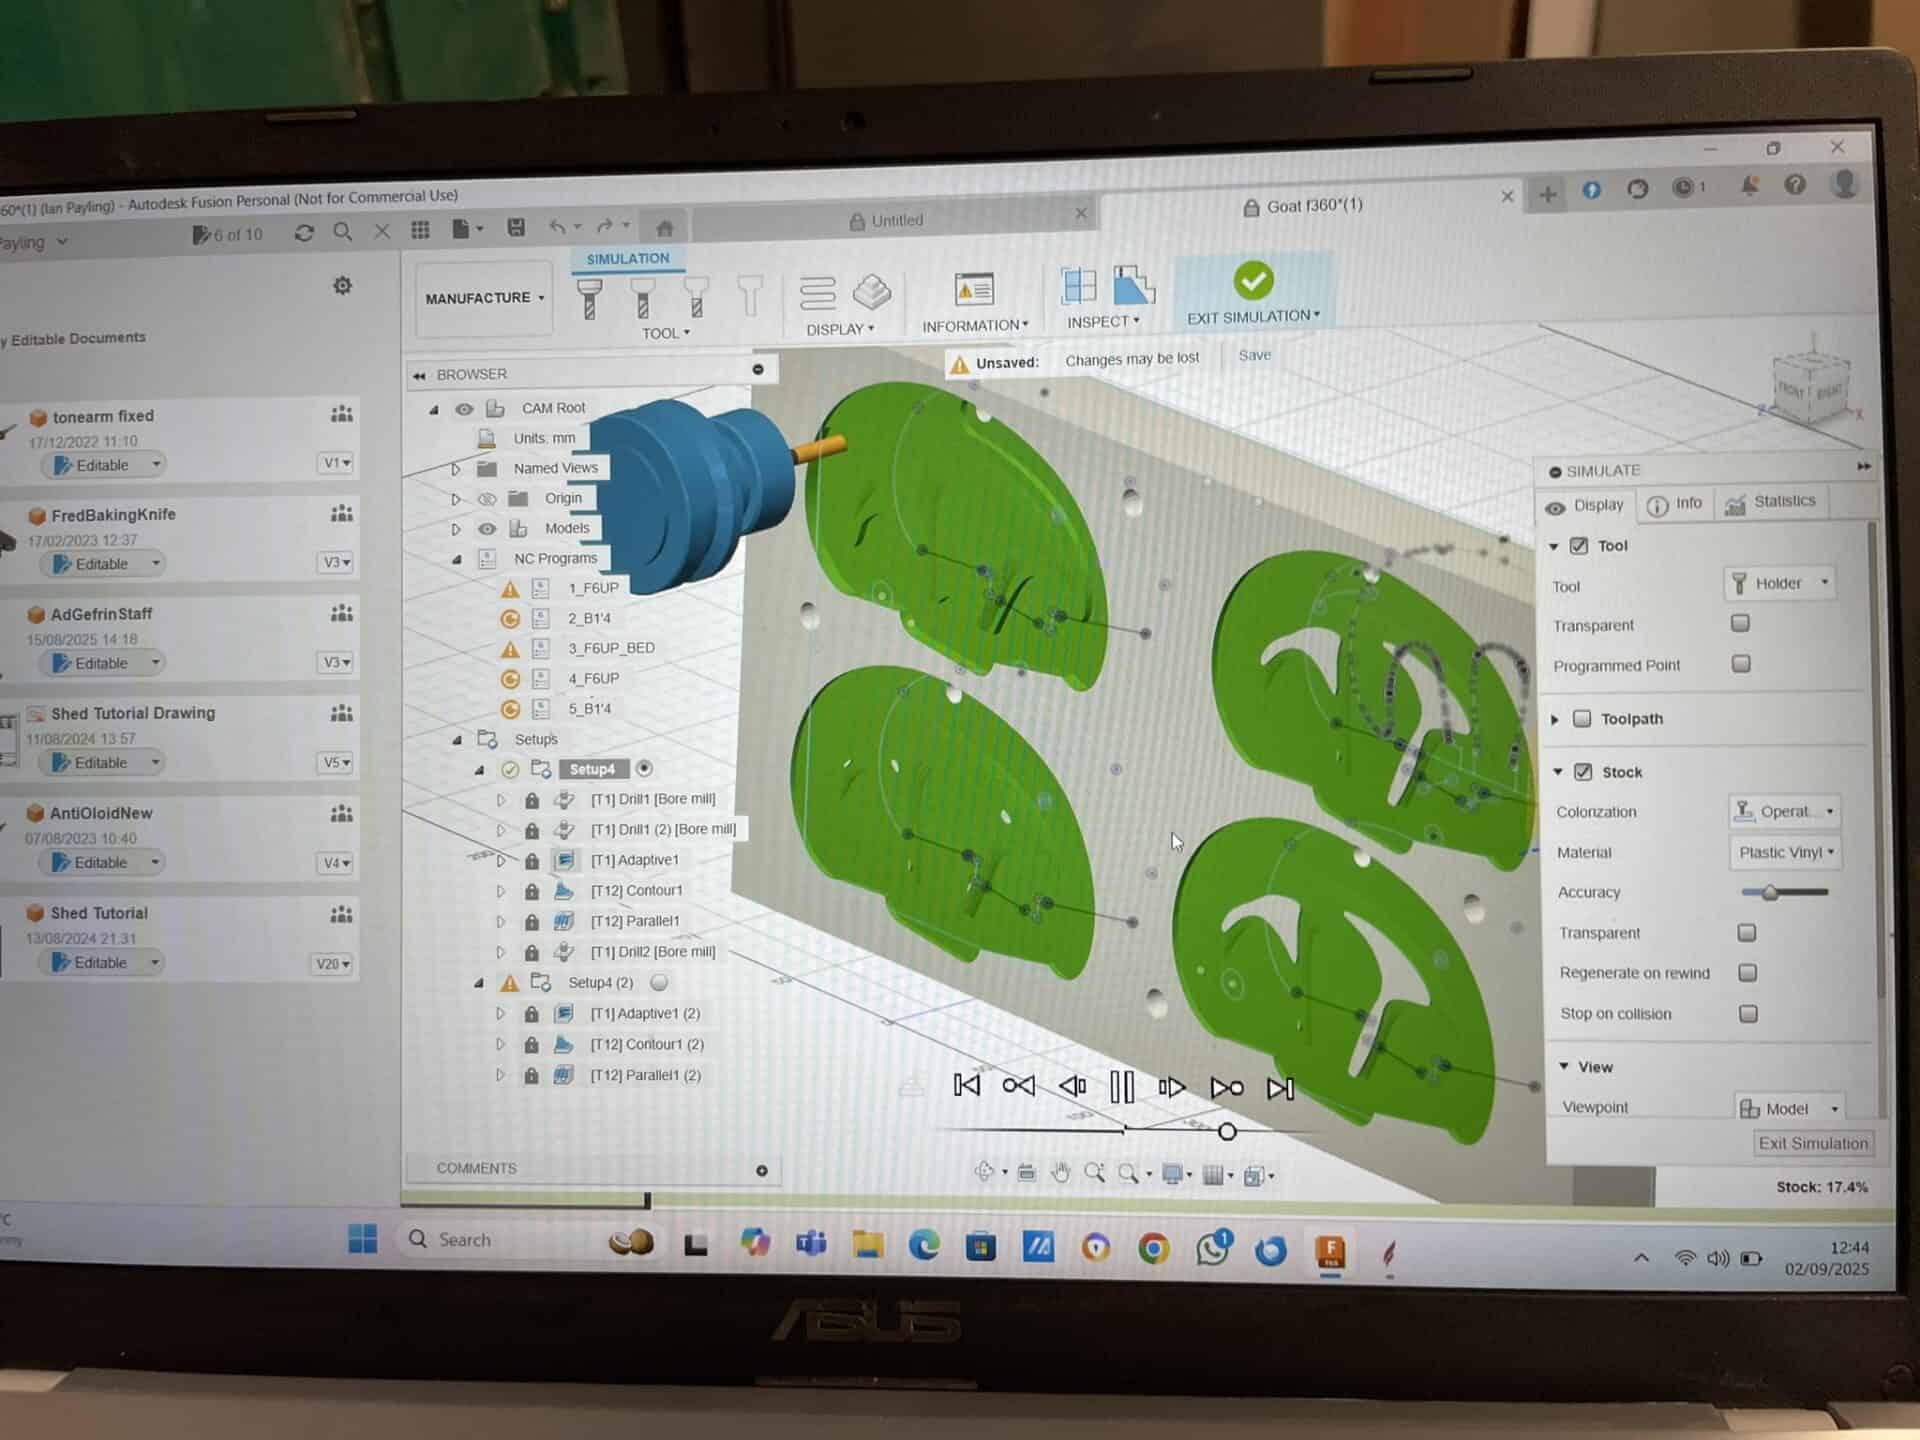Click the Windows Start button
The image size is (1920, 1440).
362,1239
